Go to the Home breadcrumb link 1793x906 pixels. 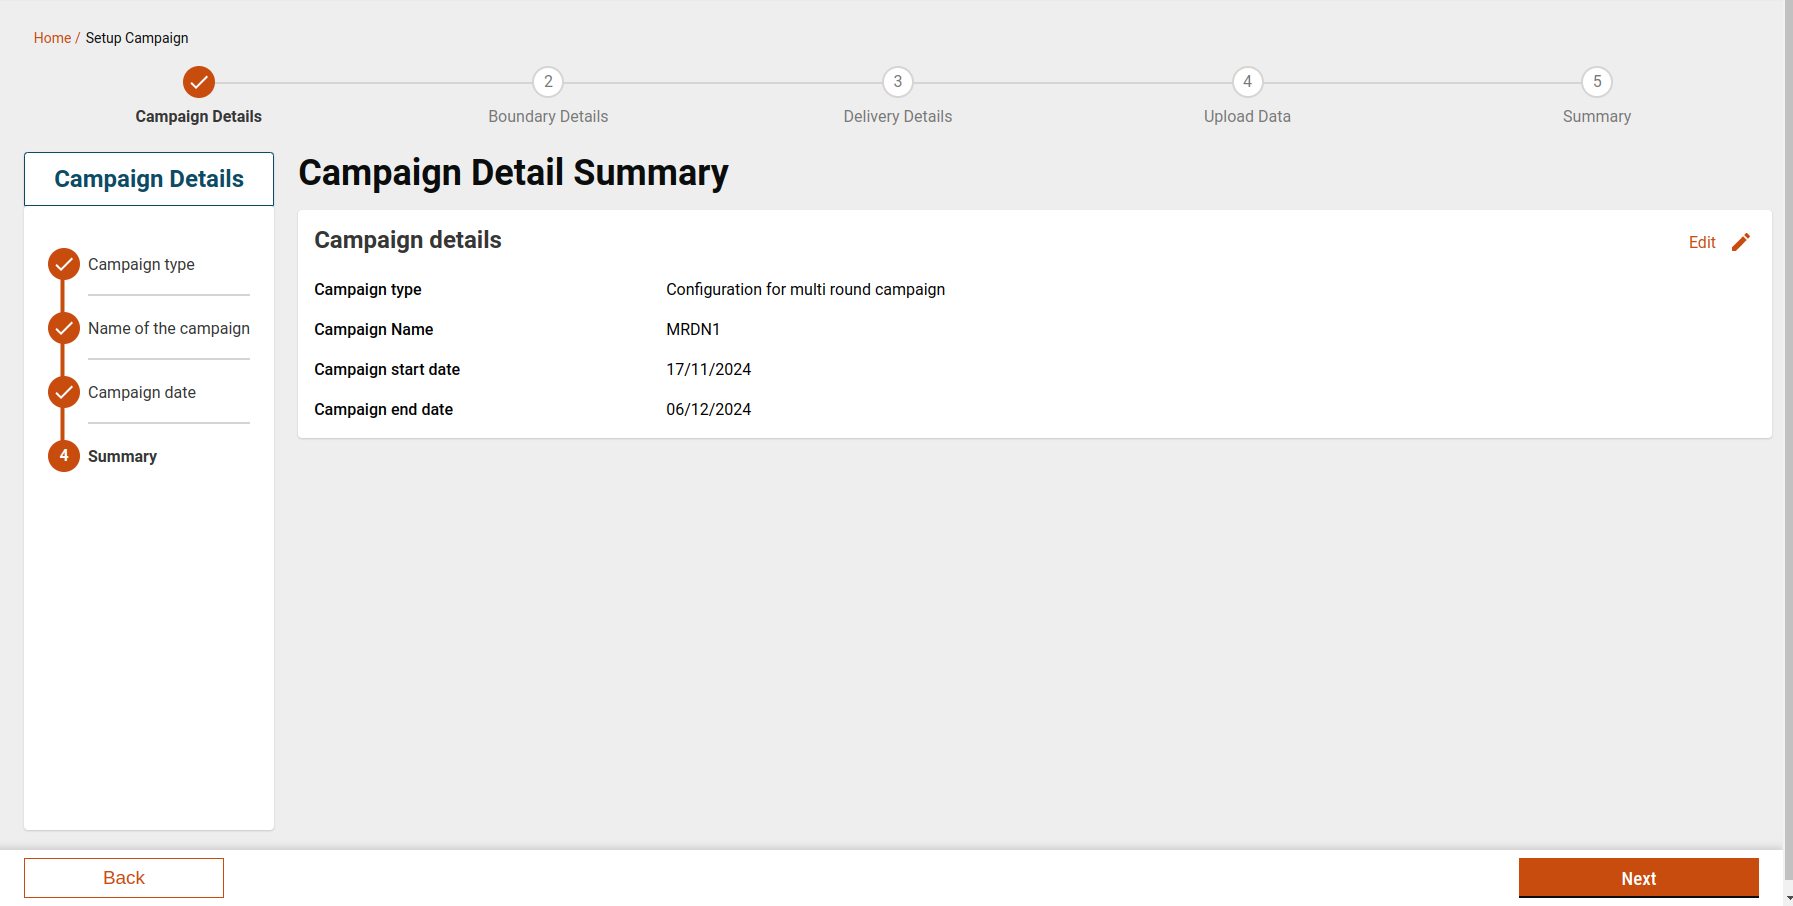point(52,38)
